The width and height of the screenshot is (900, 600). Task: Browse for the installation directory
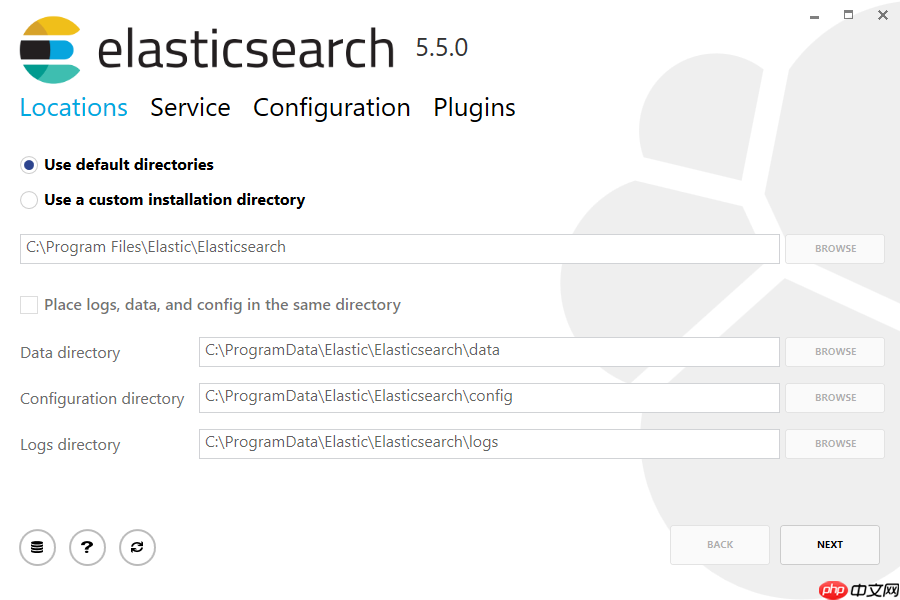[x=835, y=249]
